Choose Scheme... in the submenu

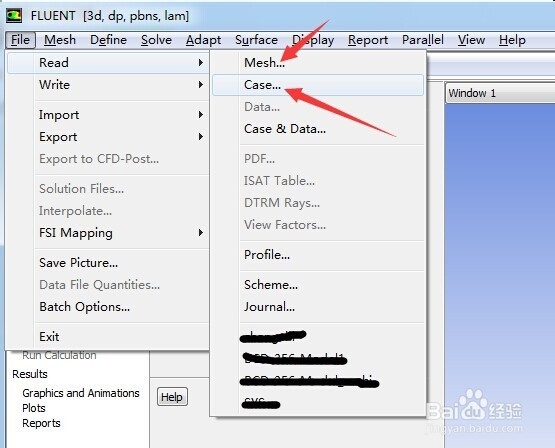(271, 285)
